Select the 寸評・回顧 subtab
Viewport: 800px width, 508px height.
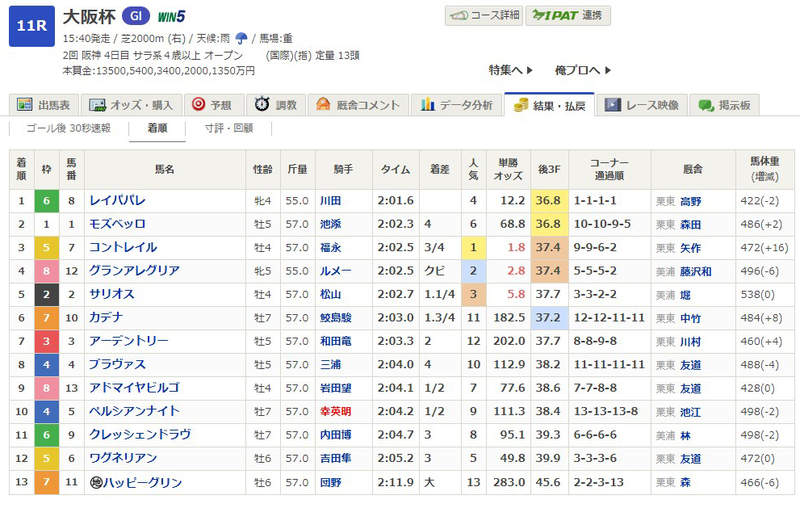[229, 128]
